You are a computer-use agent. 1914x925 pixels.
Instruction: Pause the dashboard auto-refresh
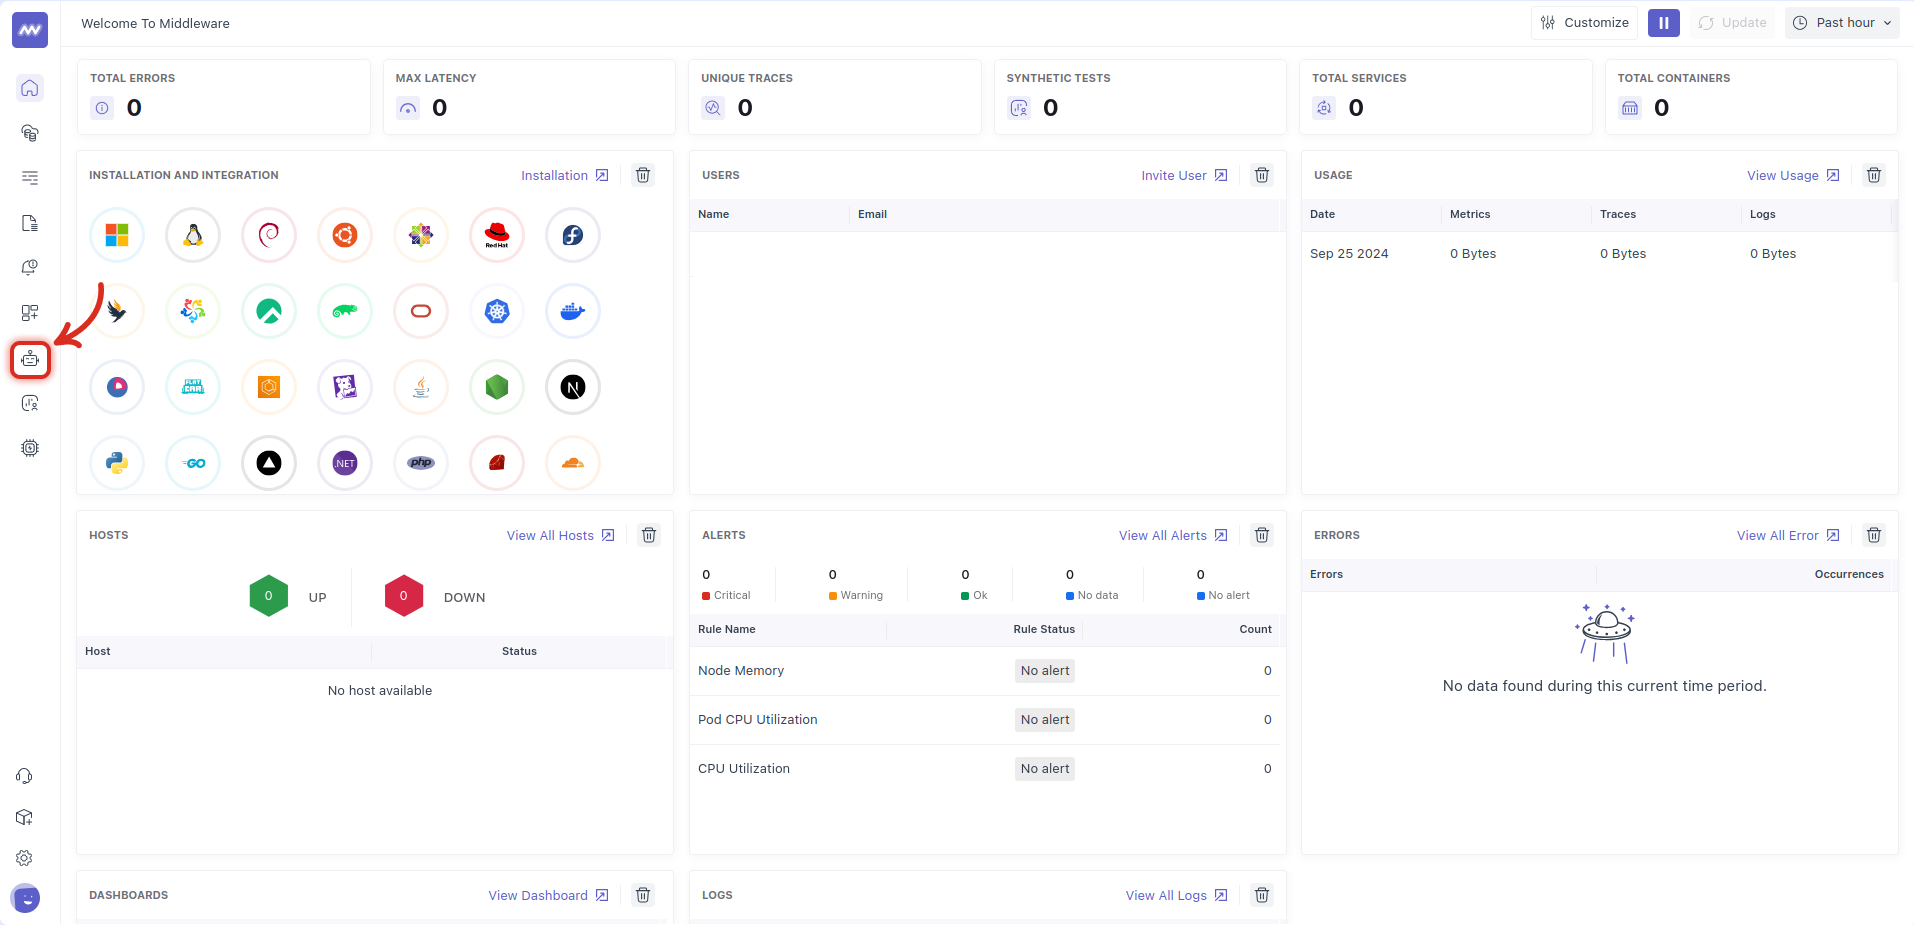click(x=1663, y=22)
